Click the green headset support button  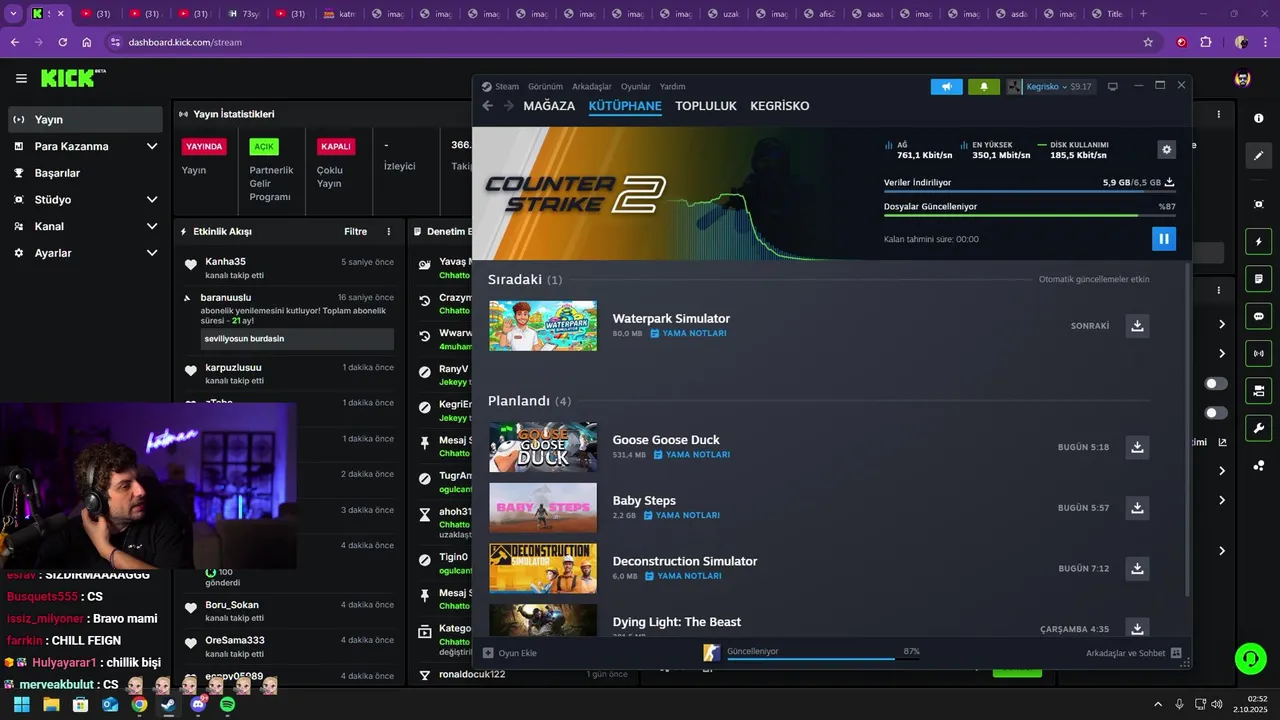tap(1250, 658)
